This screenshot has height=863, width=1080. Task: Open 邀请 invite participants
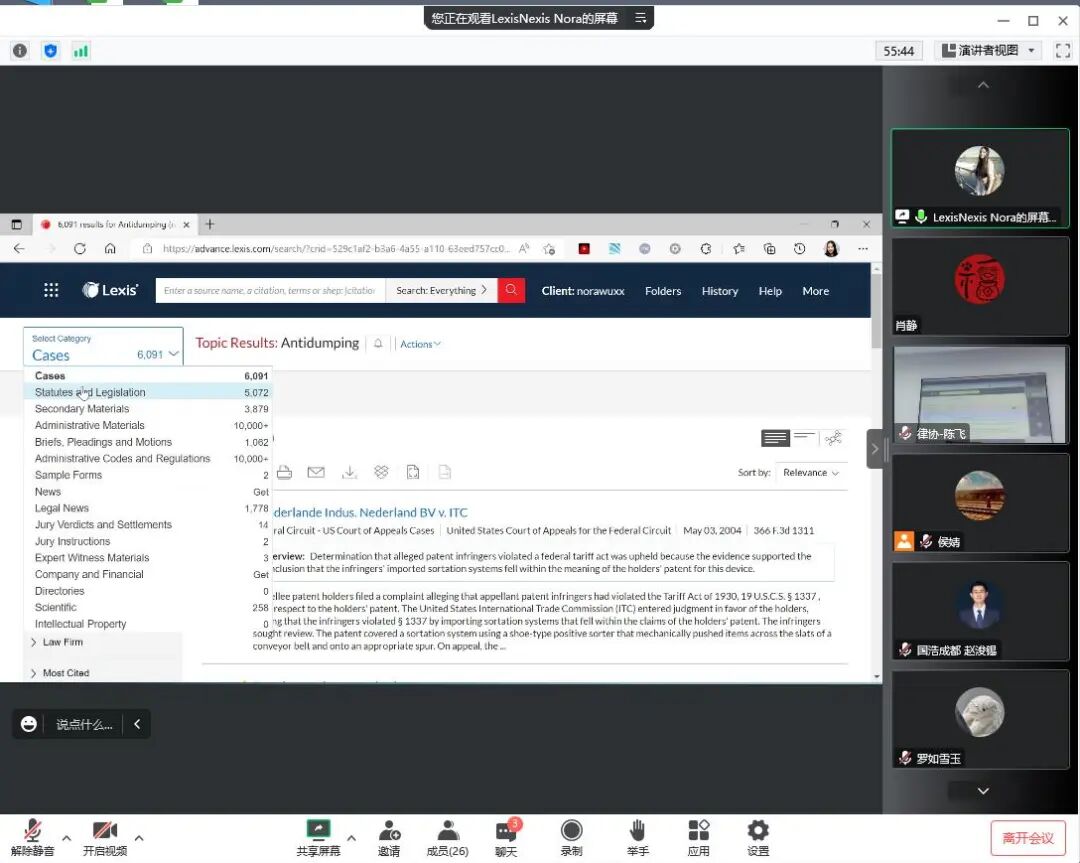[x=389, y=838]
